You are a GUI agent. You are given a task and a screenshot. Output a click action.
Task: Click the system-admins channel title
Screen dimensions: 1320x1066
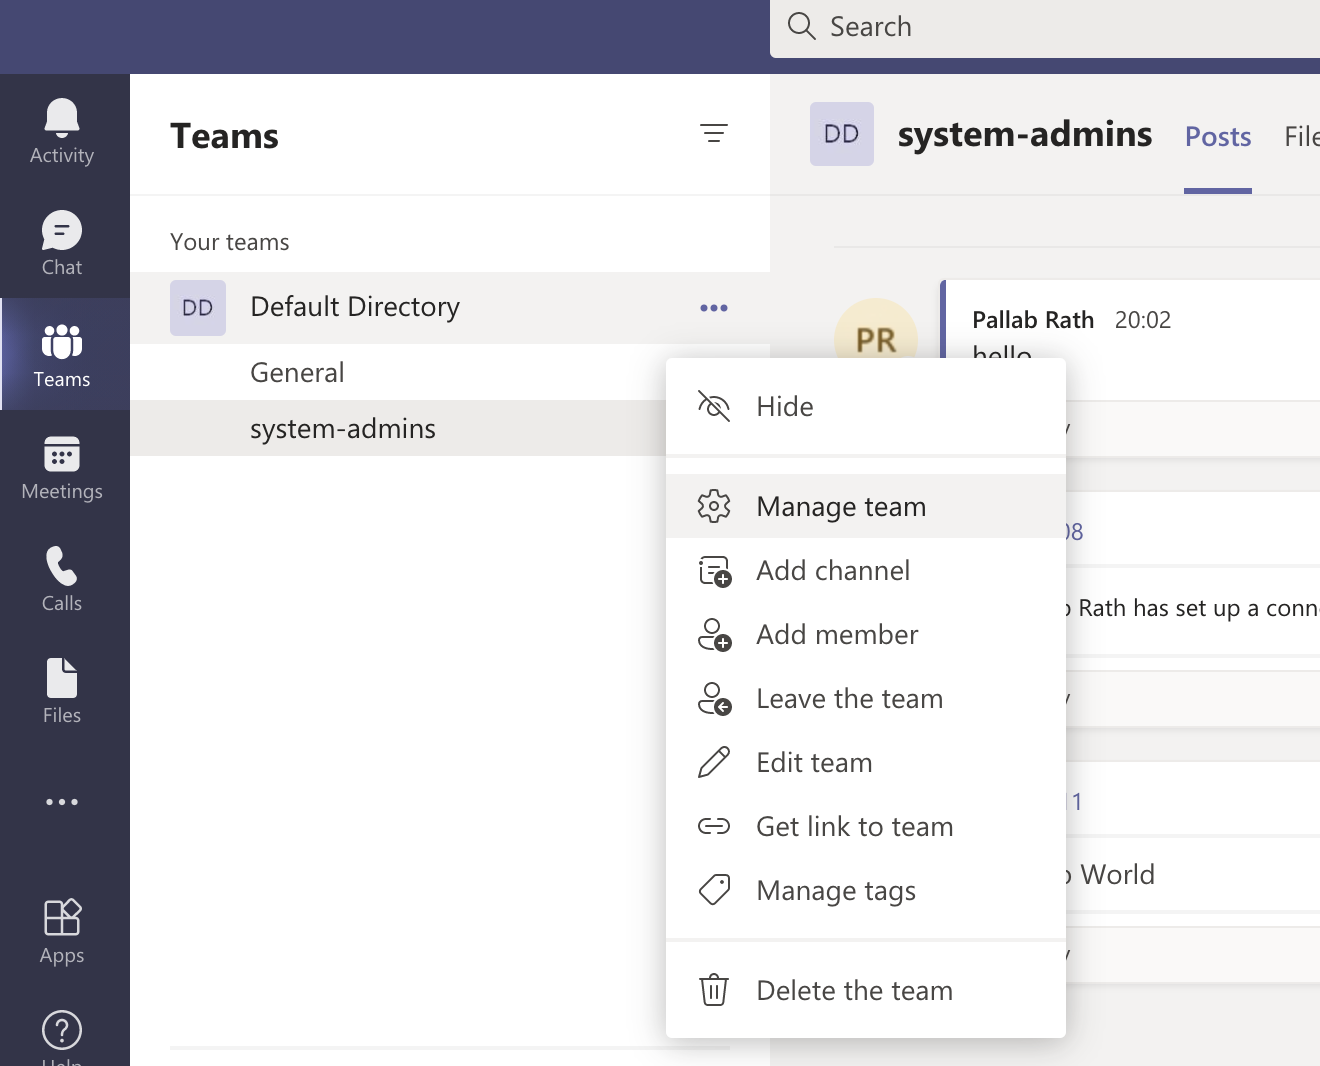(1025, 134)
